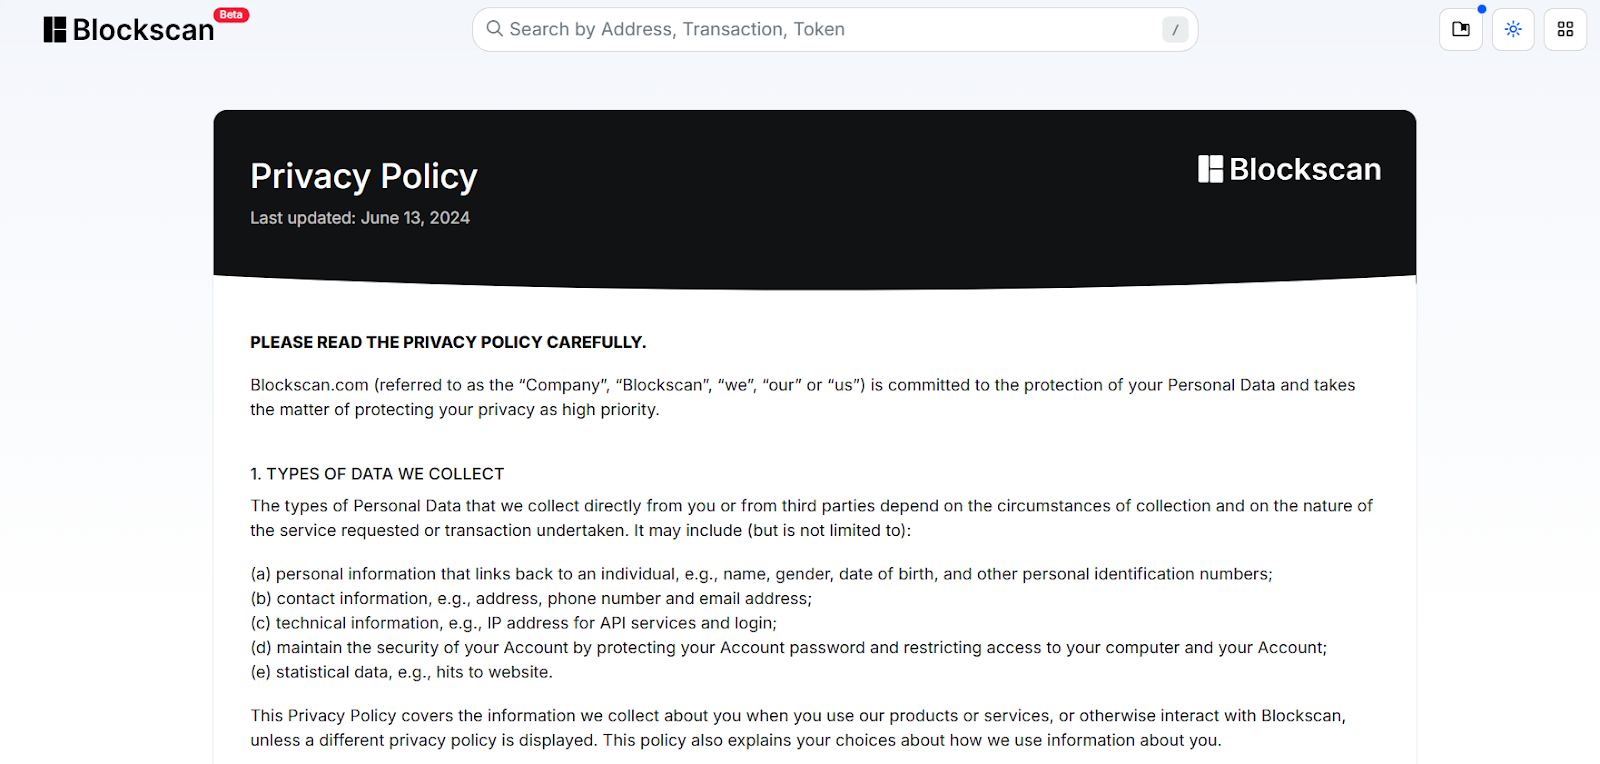
Task: Click the PLEASE READ THE PRIVACY POLICY heading
Action: click(448, 342)
